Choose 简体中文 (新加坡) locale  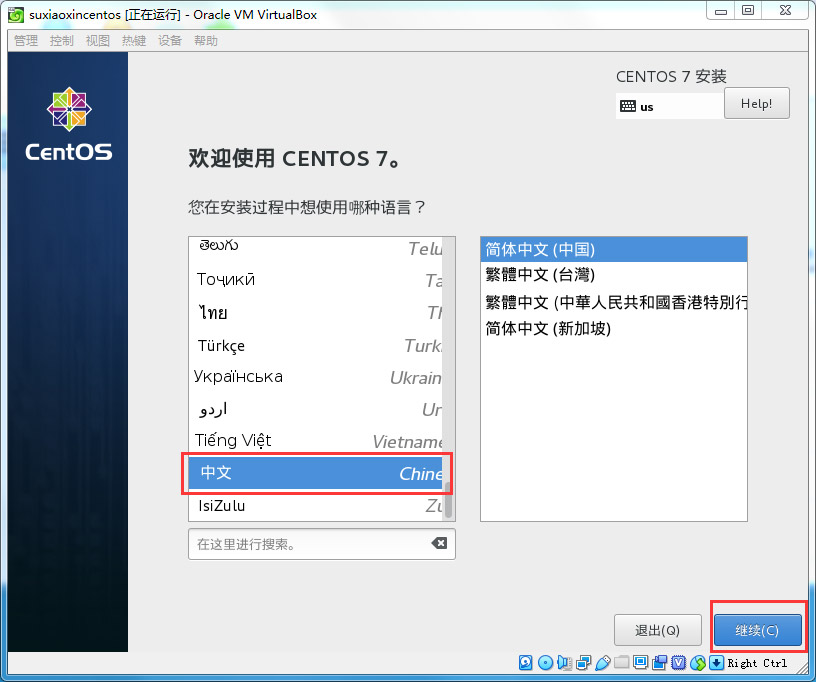pos(614,328)
